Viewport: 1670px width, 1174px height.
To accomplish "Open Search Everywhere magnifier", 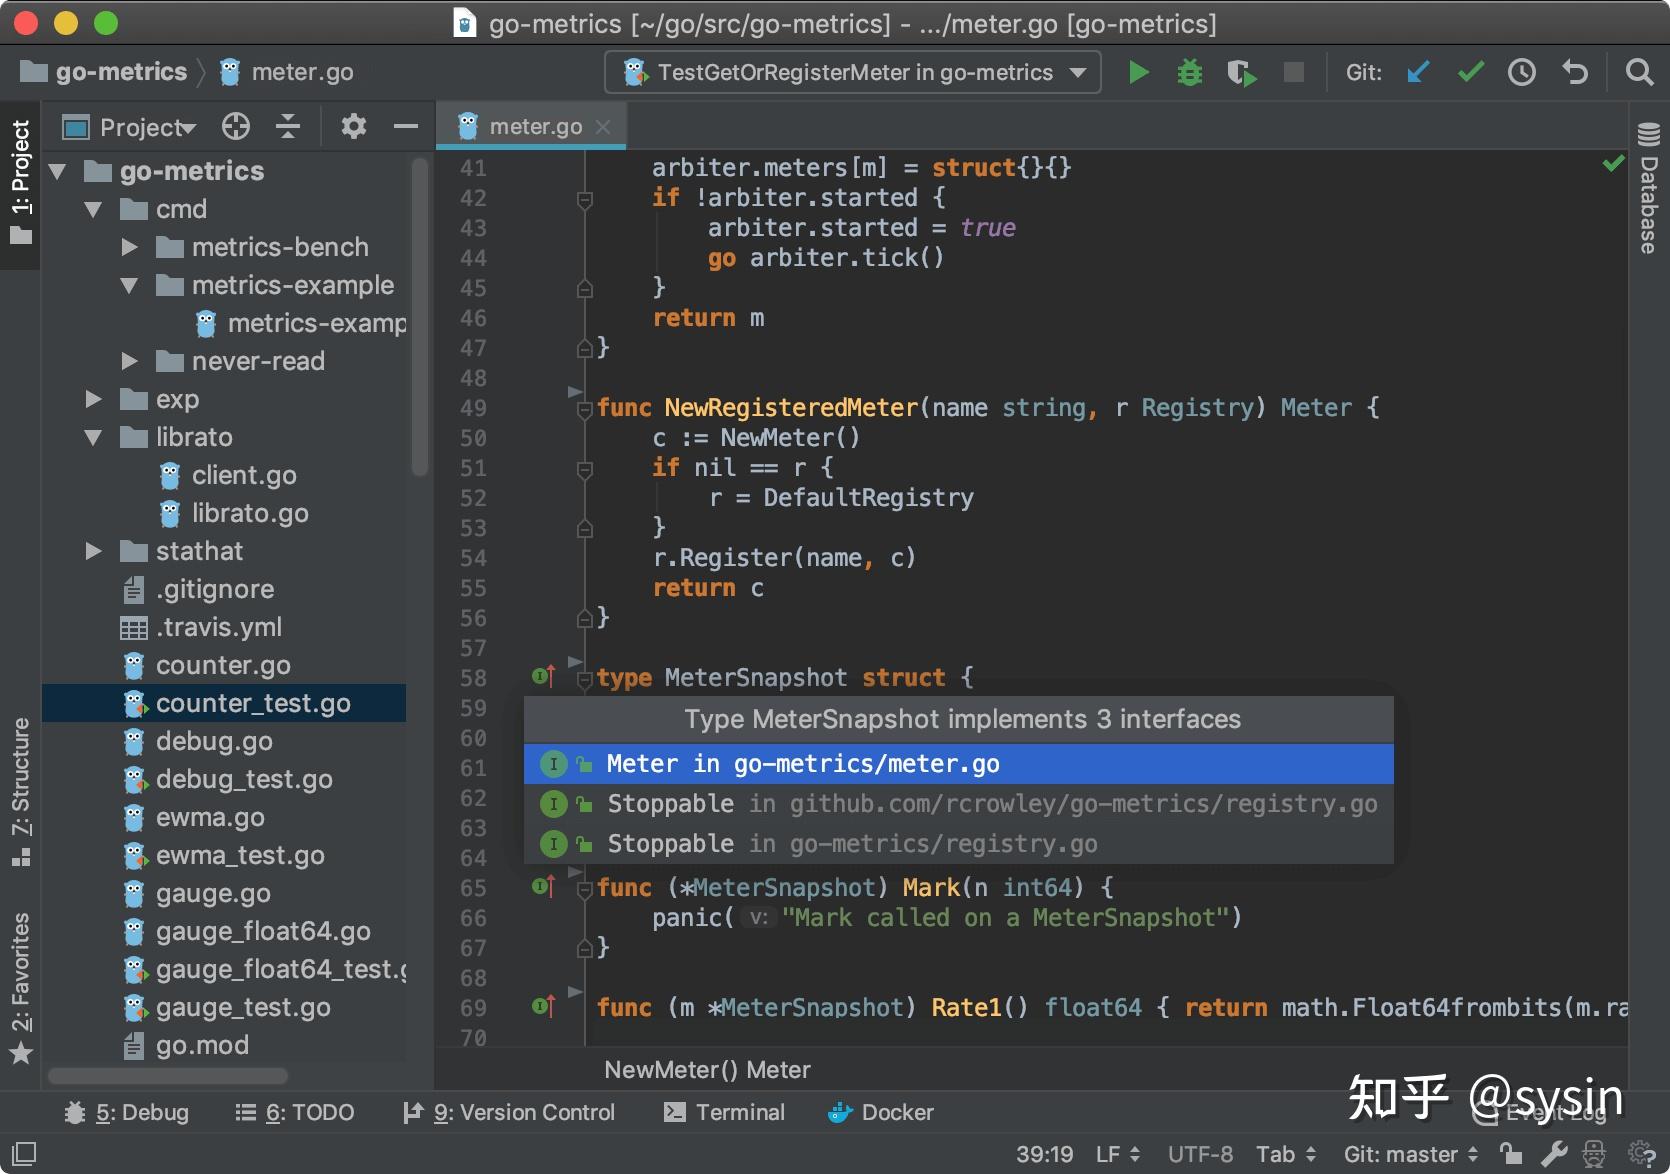I will pyautogui.click(x=1639, y=71).
